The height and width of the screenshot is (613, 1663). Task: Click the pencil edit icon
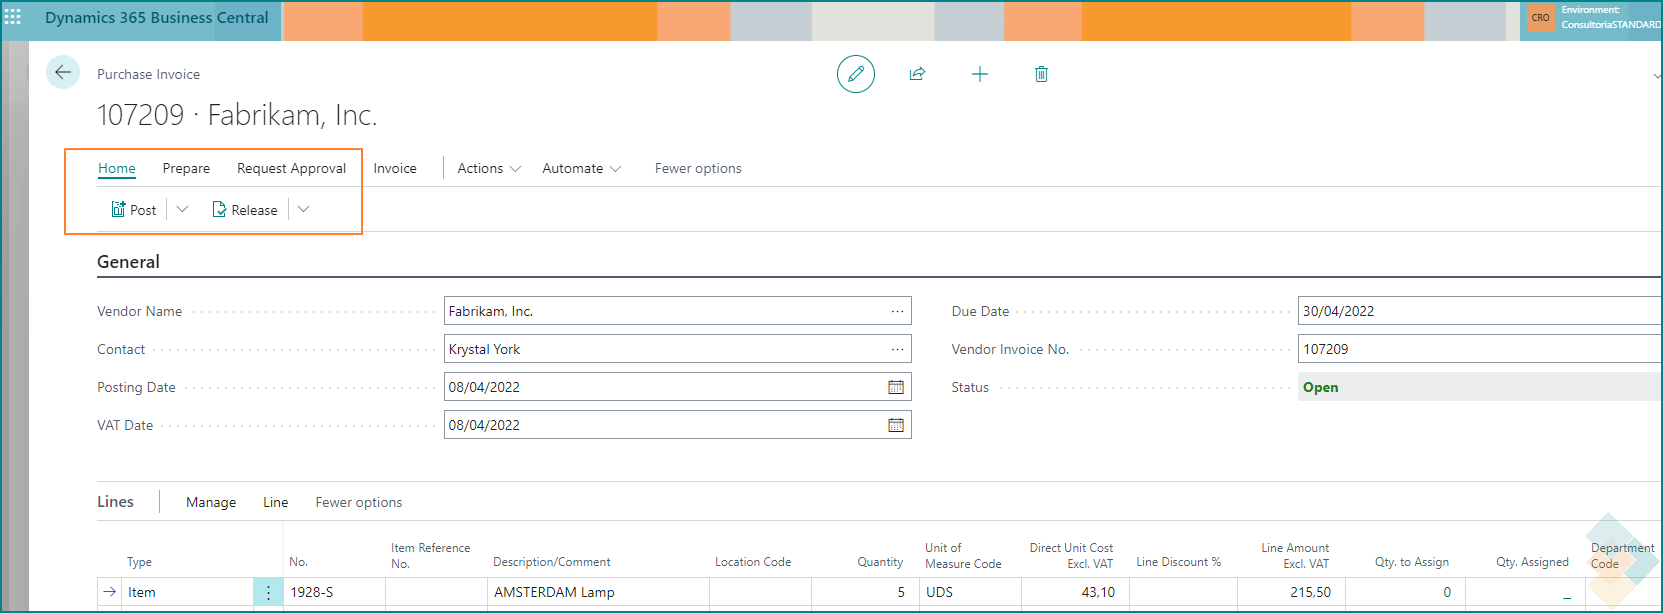point(856,74)
